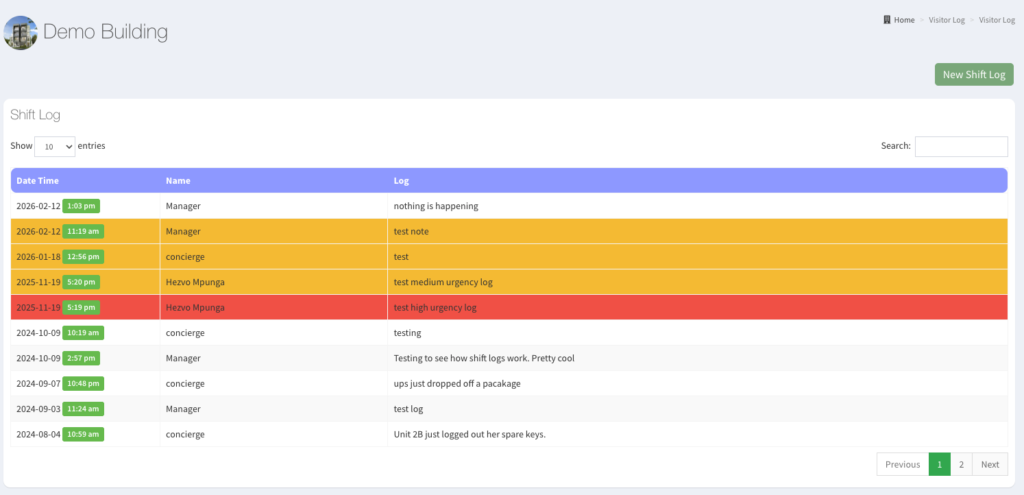1024x495 pixels.
Task: Click the first Visitor Log breadcrumb
Action: click(947, 20)
